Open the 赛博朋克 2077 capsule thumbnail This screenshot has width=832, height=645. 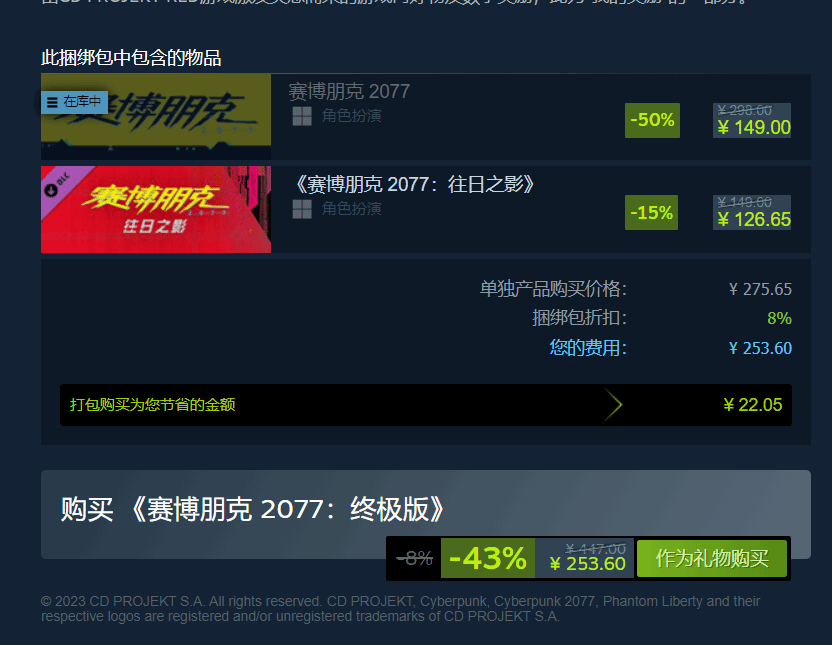click(156, 117)
